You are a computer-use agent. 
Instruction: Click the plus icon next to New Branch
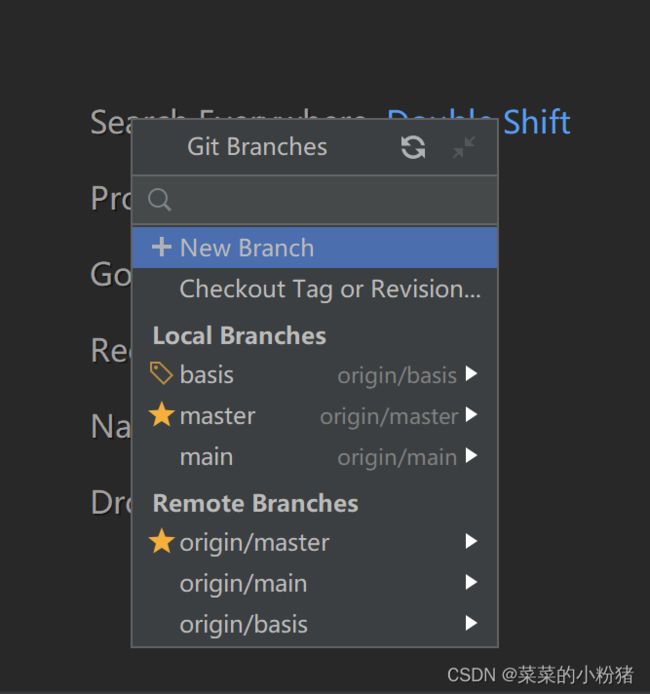pos(162,247)
